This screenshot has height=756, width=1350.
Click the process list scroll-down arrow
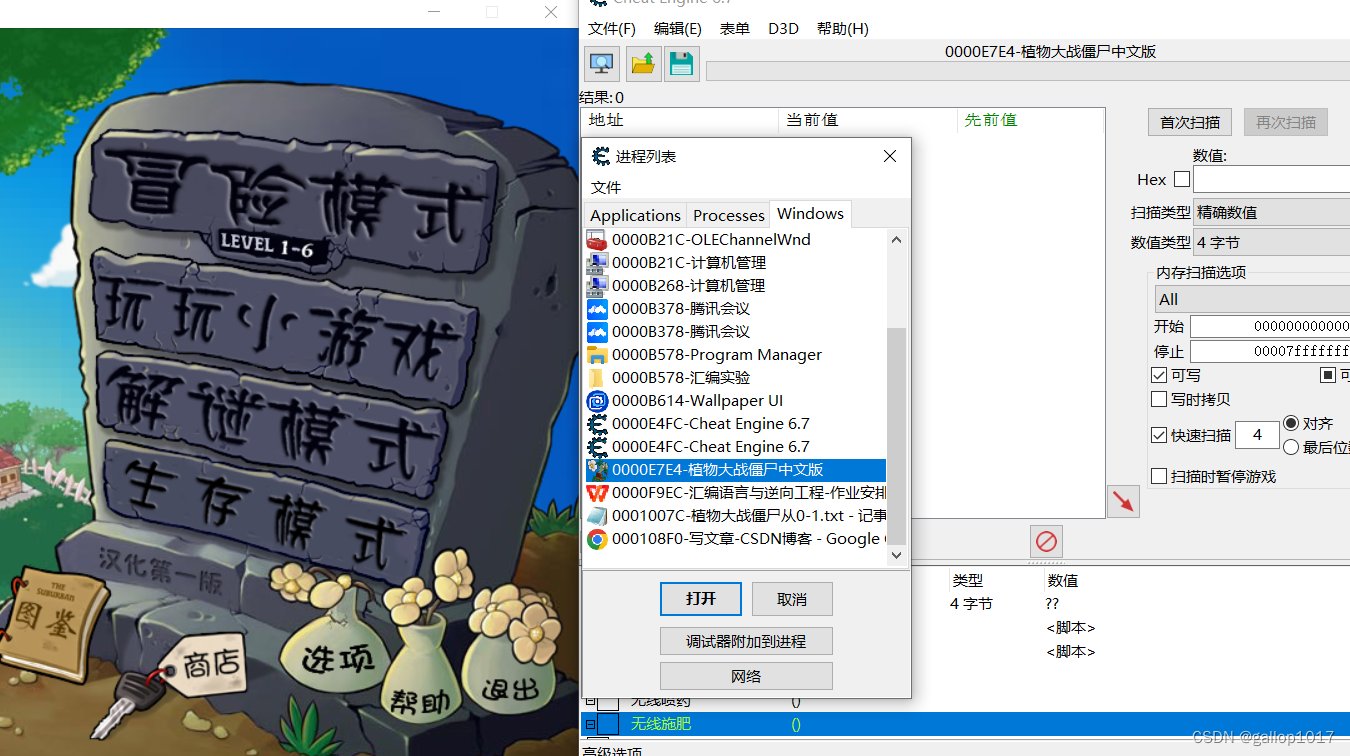click(x=896, y=555)
